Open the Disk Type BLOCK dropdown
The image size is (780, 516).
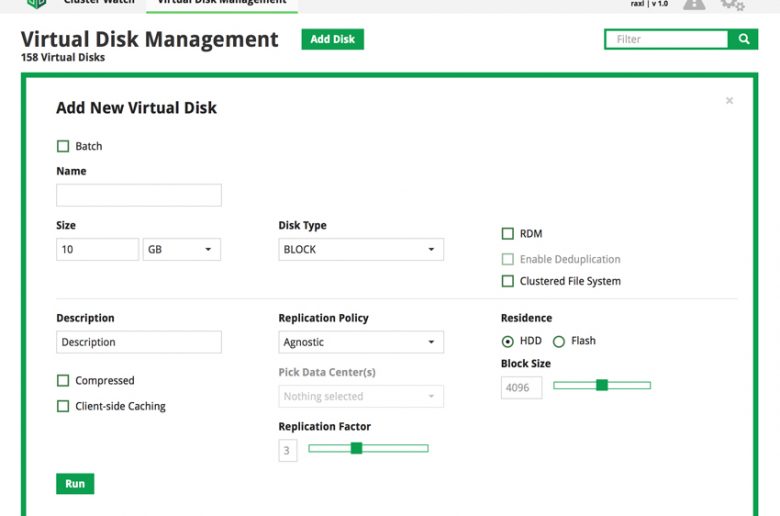(x=361, y=249)
